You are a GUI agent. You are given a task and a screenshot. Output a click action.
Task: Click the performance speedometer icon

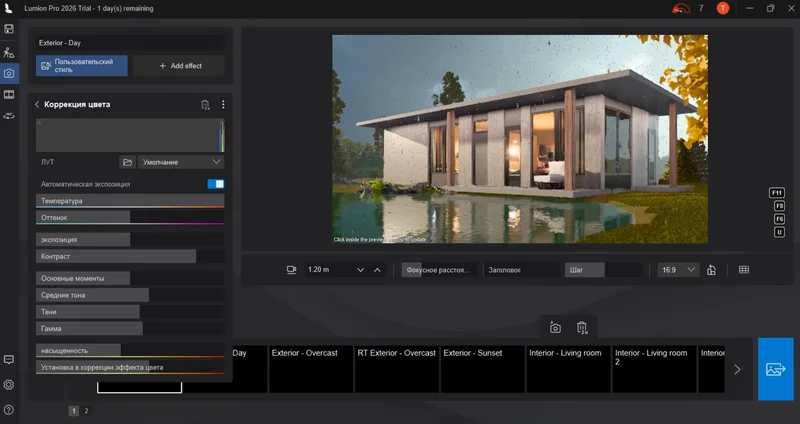click(x=681, y=8)
